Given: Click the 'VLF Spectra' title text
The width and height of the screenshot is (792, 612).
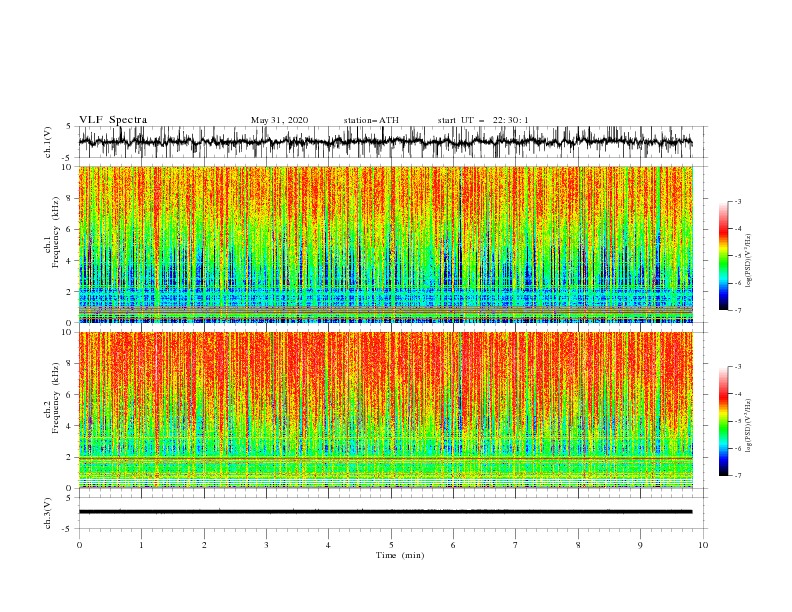Looking at the screenshot, I should 113,120.
